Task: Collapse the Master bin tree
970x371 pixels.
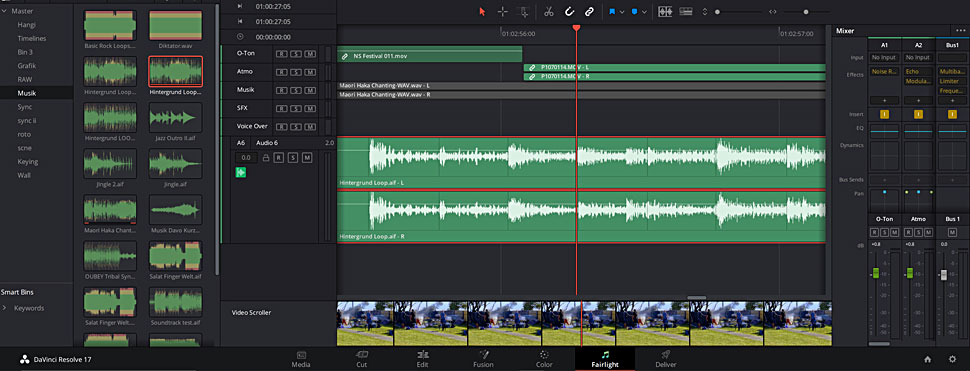Action: coord(4,11)
